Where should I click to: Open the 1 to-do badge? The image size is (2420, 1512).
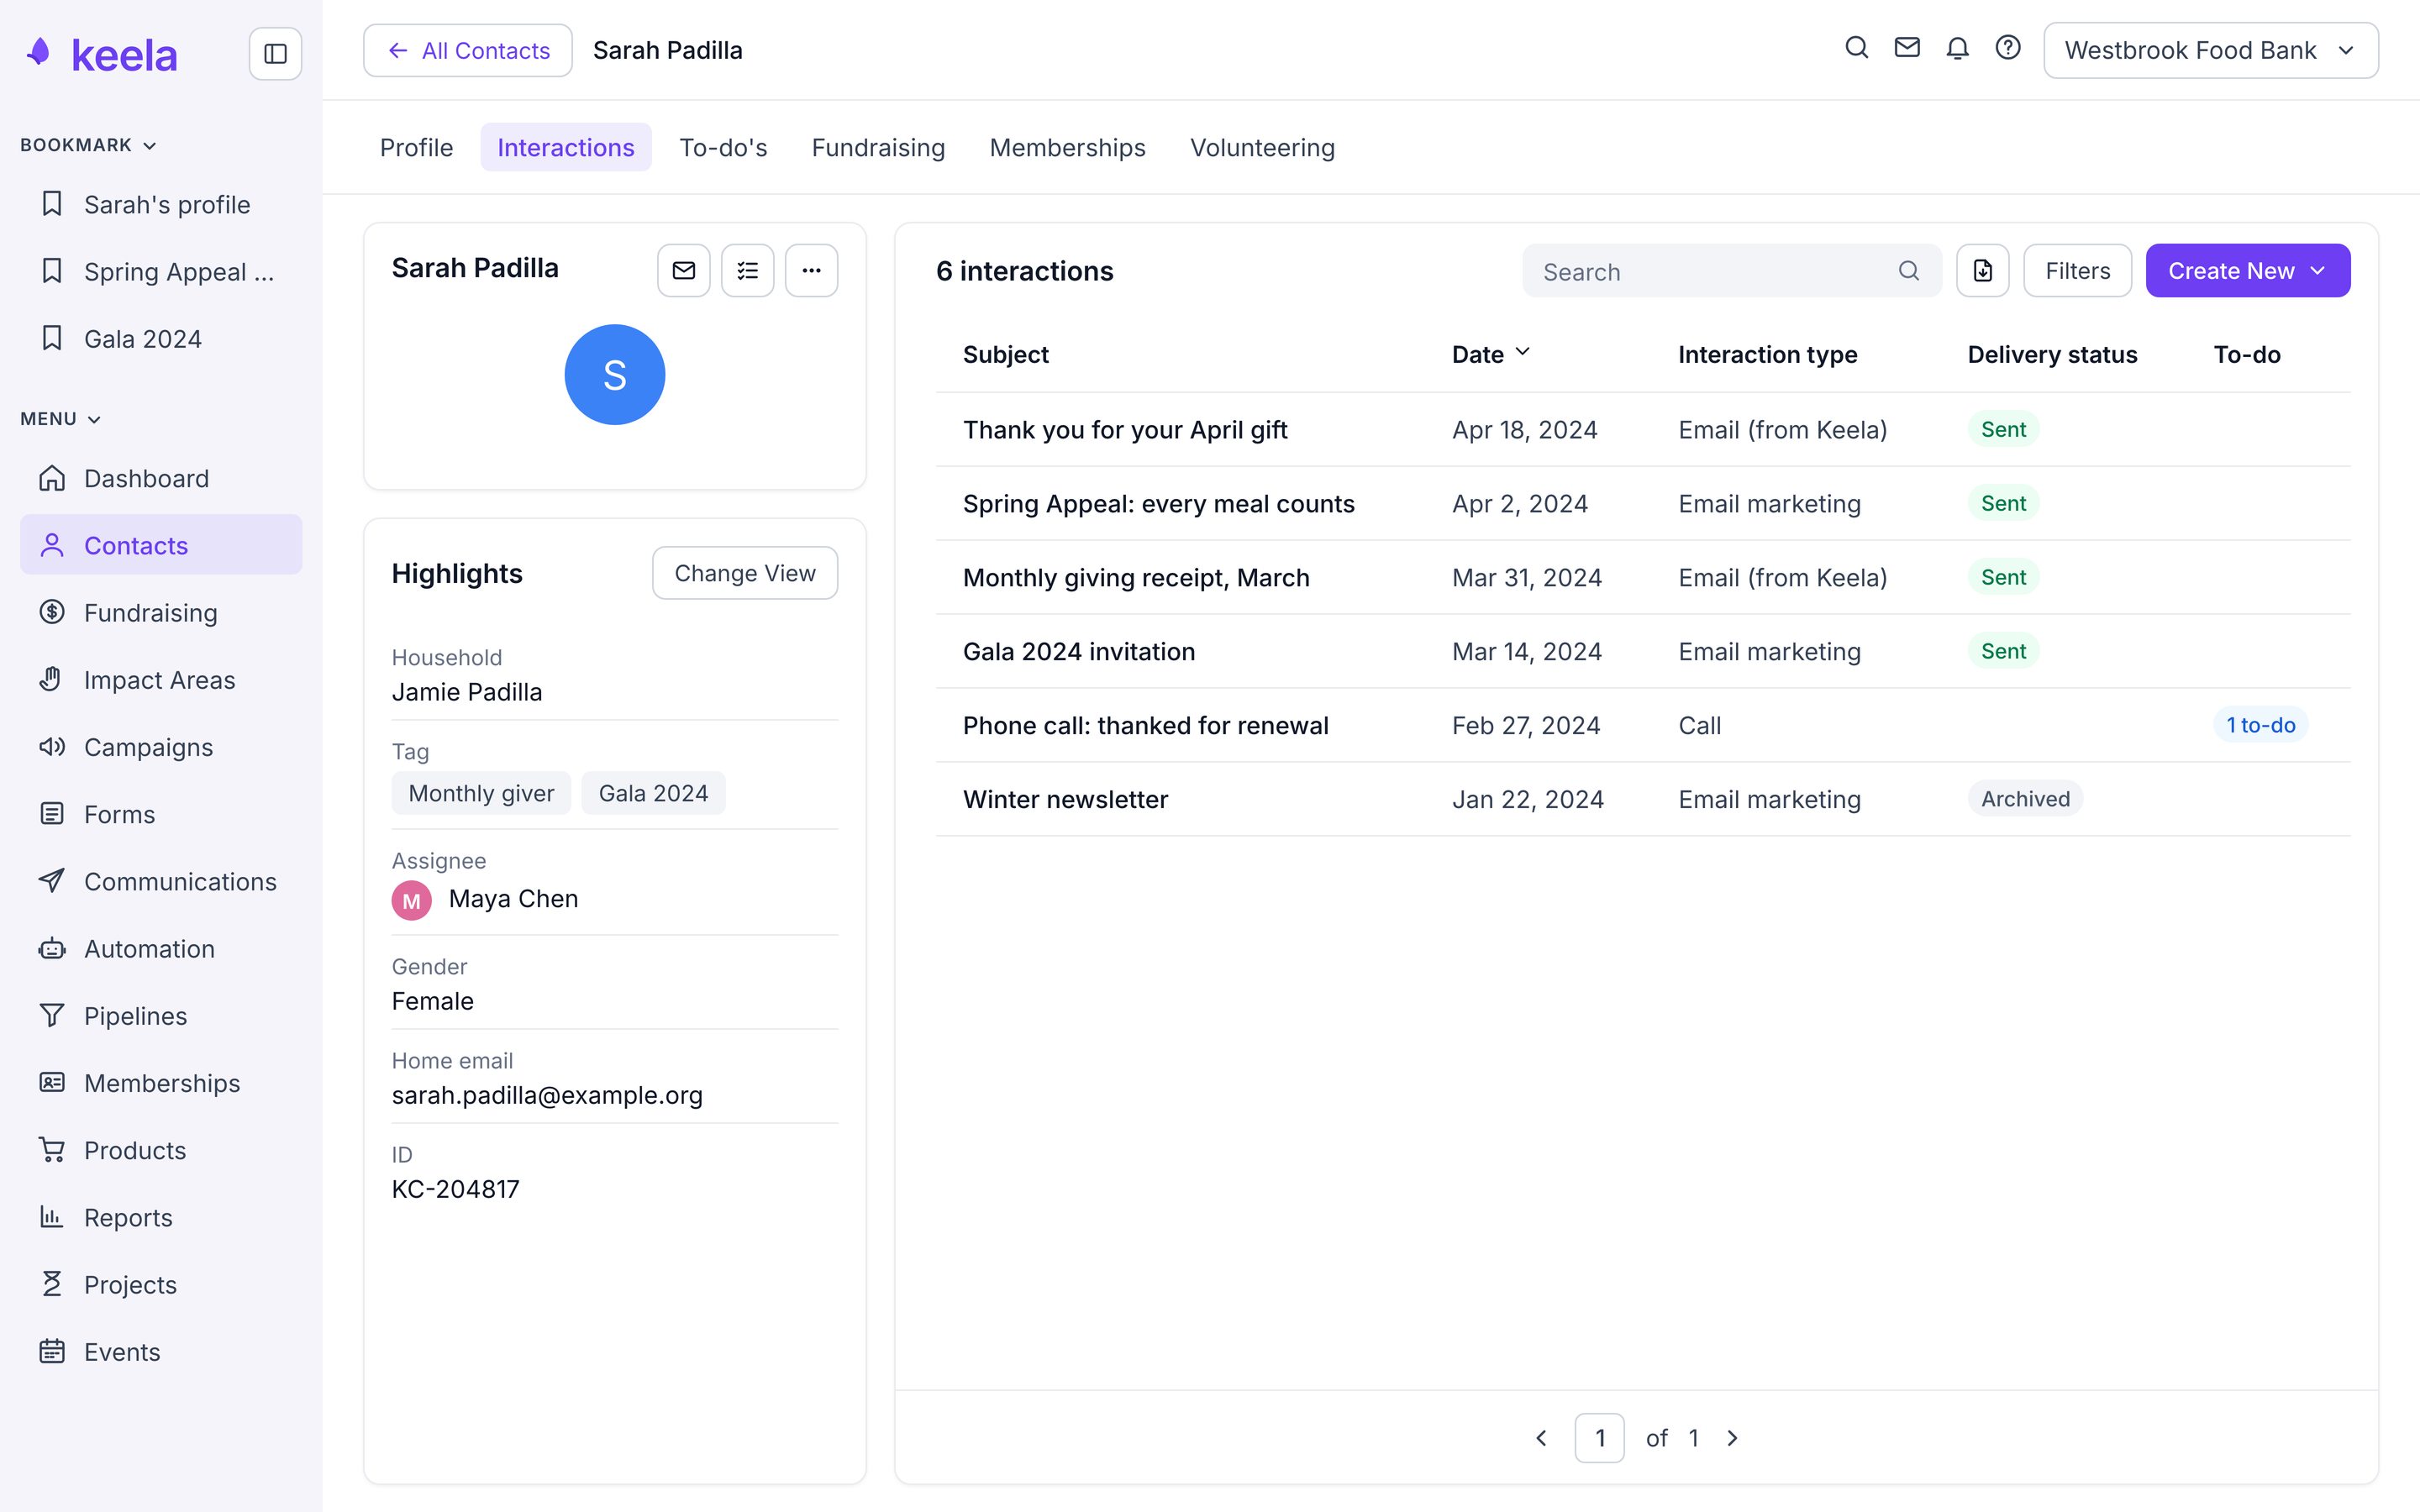point(2260,725)
